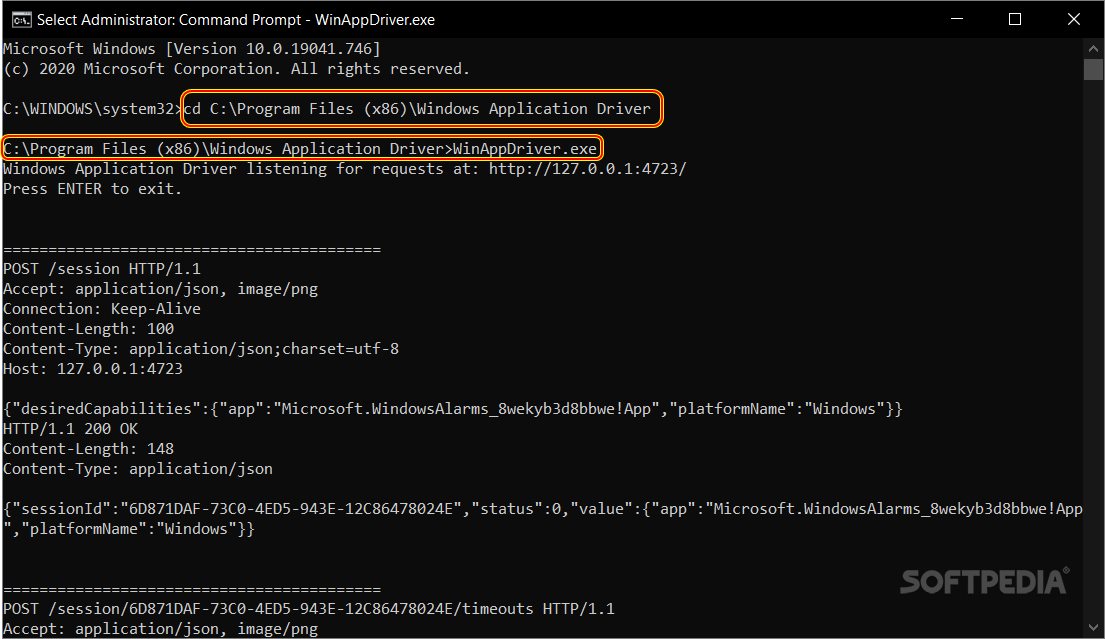
Task: Click the POST timeouts request line
Action: pos(309,609)
